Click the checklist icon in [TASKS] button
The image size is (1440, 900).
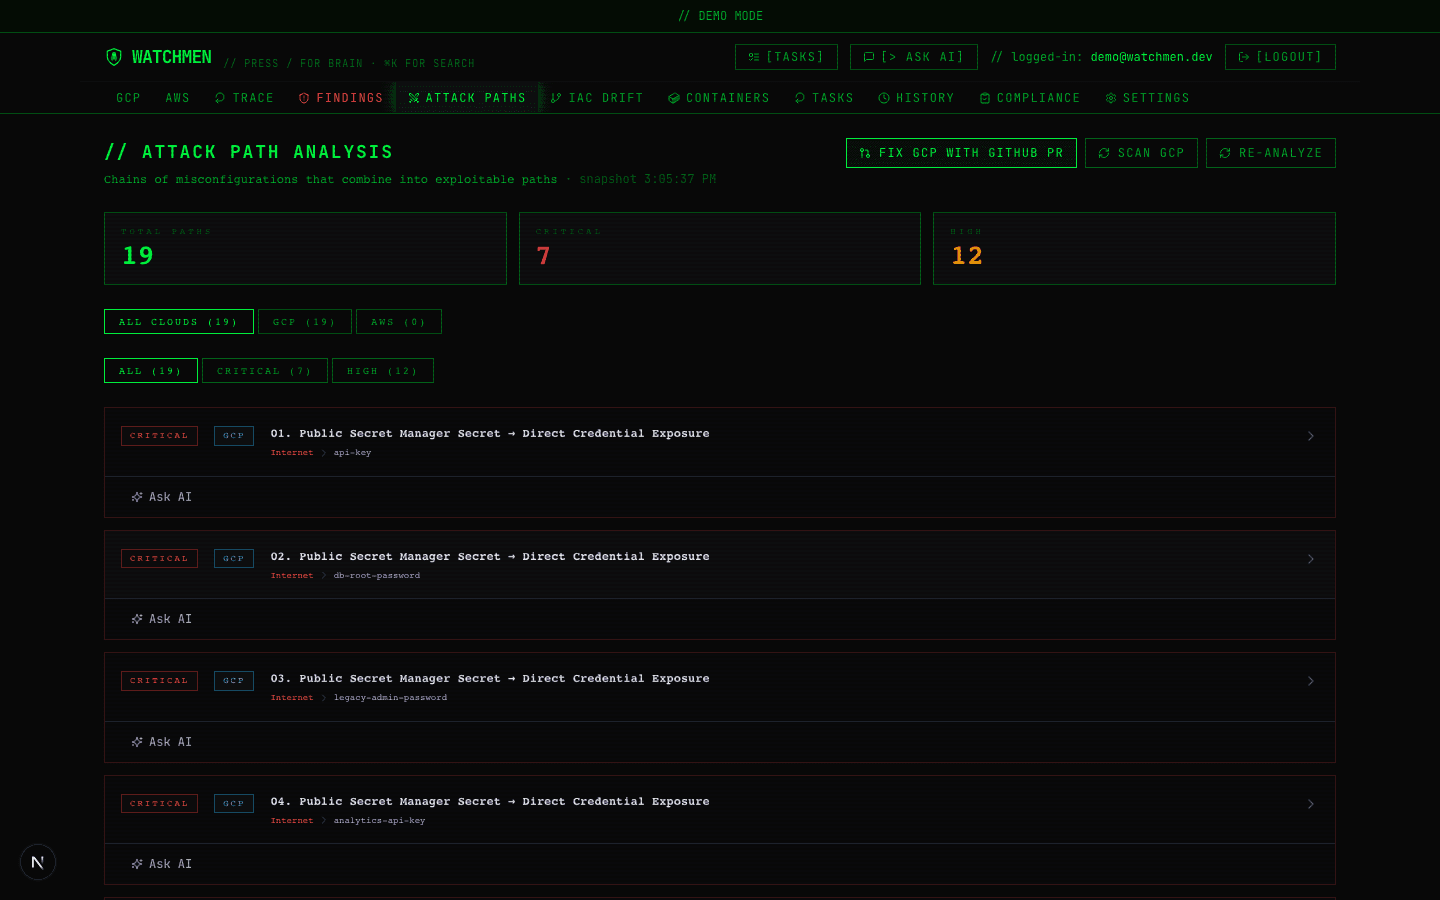click(754, 57)
